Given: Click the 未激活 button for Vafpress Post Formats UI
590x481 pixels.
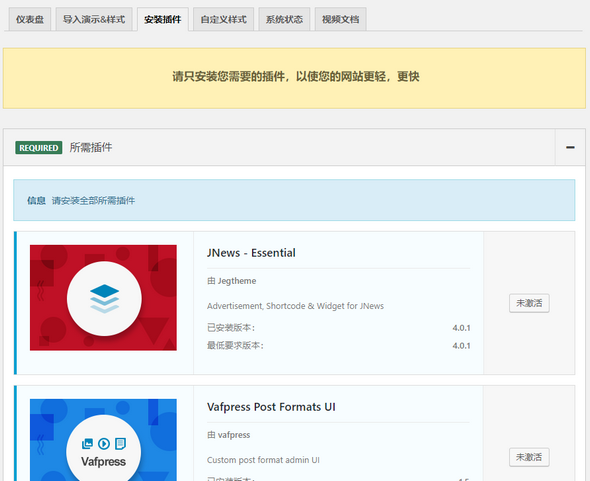Looking at the screenshot, I should click(529, 457).
